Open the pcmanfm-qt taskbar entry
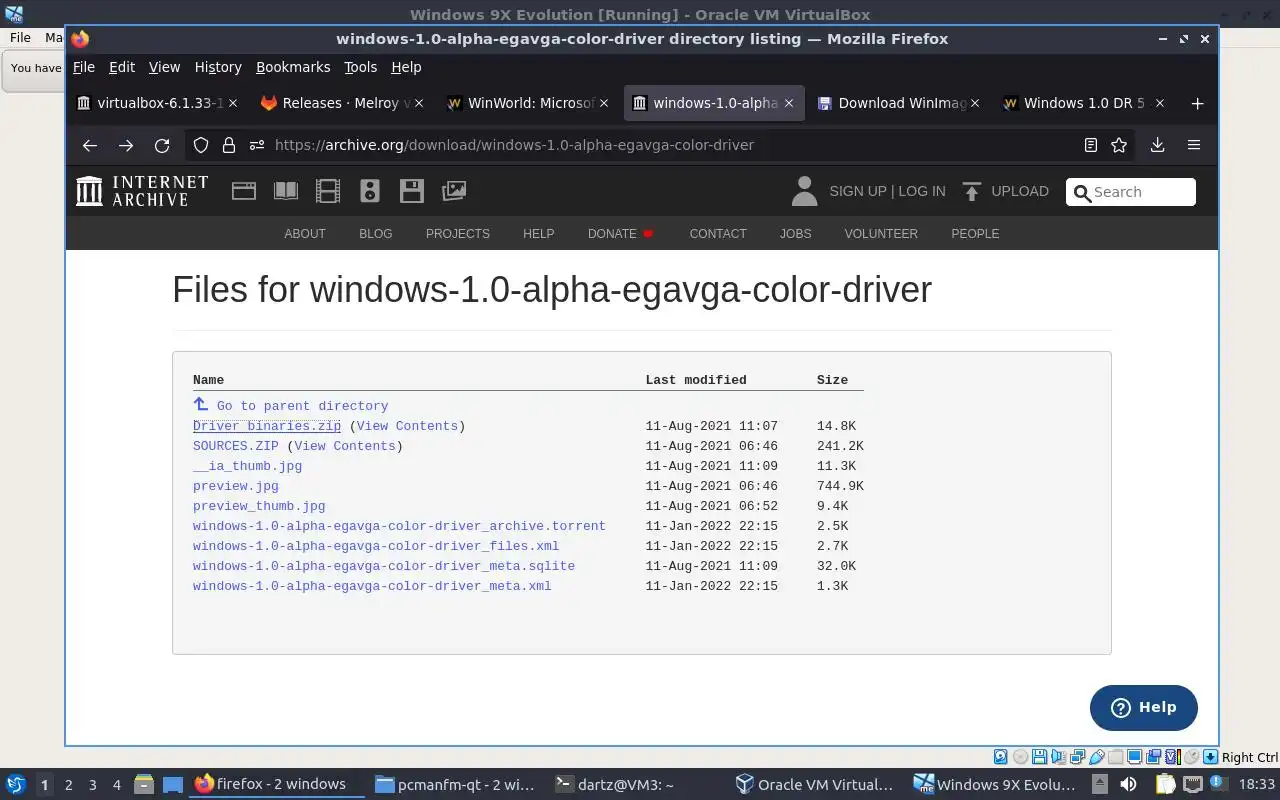Image resolution: width=1280 pixels, height=800 pixels. coord(455,785)
